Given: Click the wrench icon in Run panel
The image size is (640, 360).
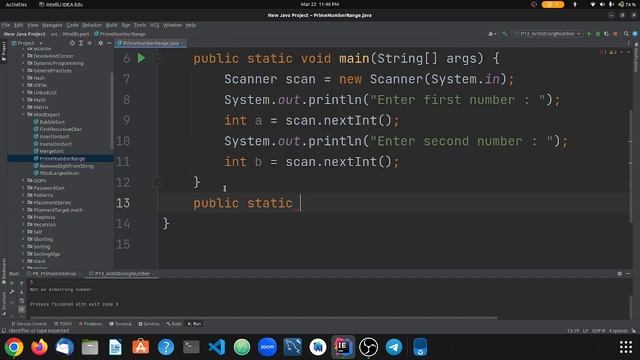Looking at the screenshot, I should point(12,292).
